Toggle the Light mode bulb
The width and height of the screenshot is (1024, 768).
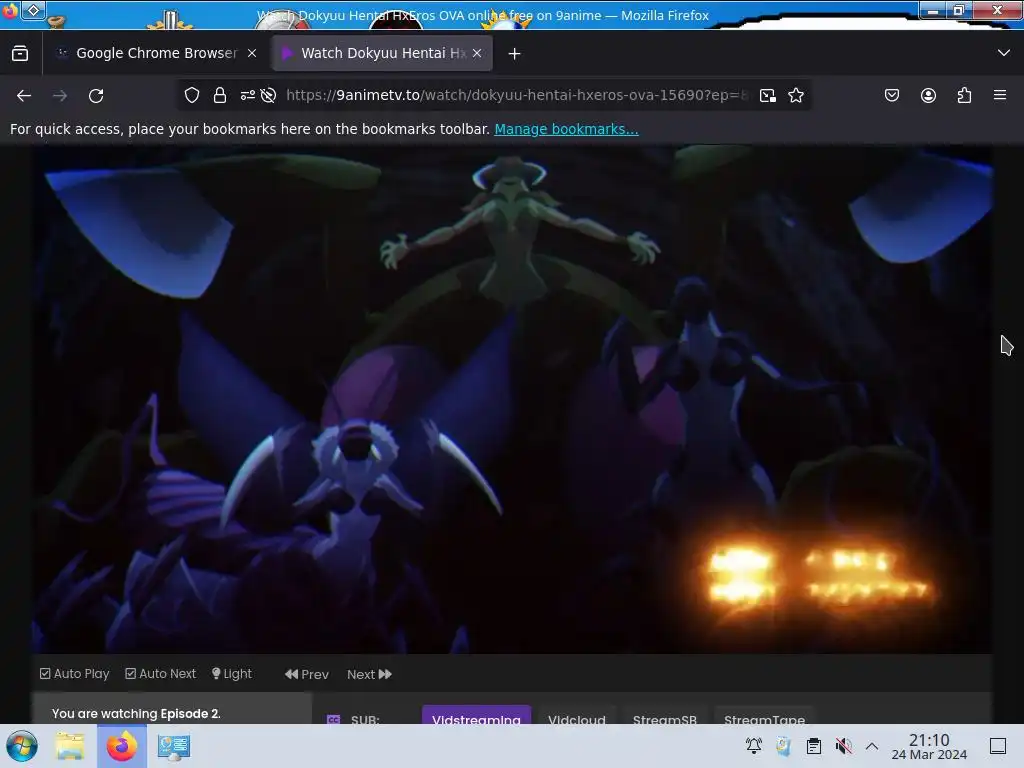point(232,673)
